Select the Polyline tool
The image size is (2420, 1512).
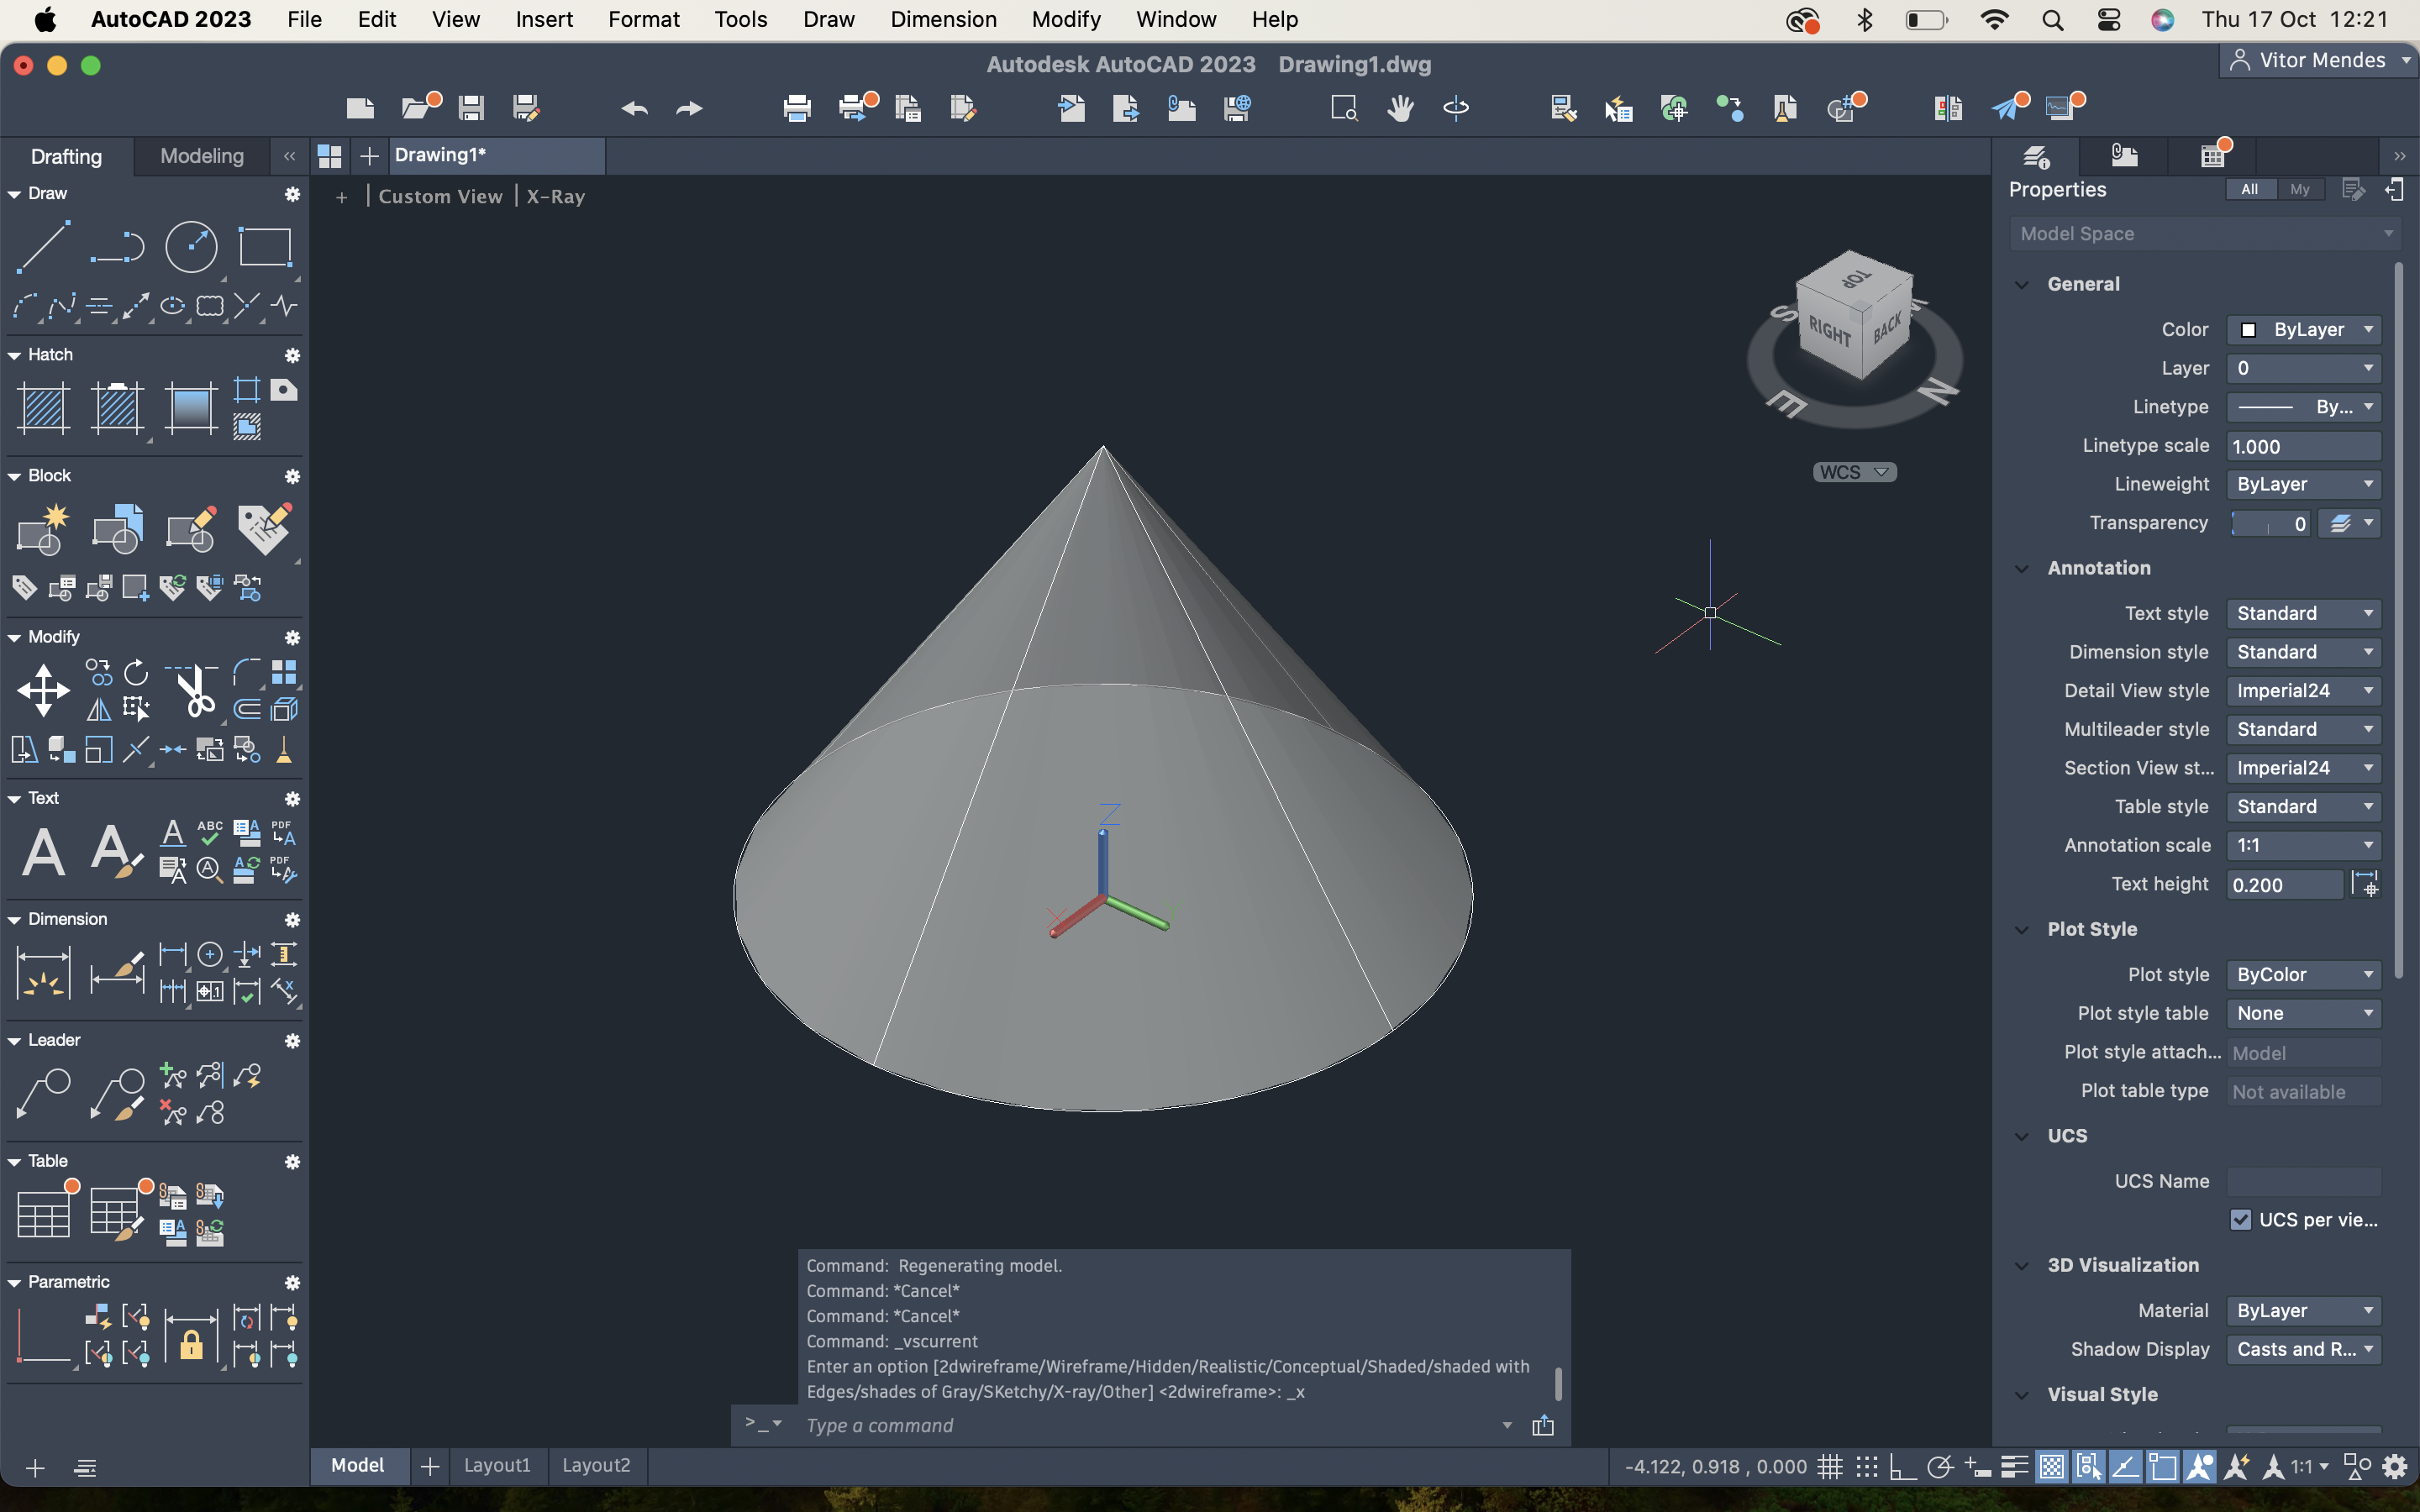point(117,246)
